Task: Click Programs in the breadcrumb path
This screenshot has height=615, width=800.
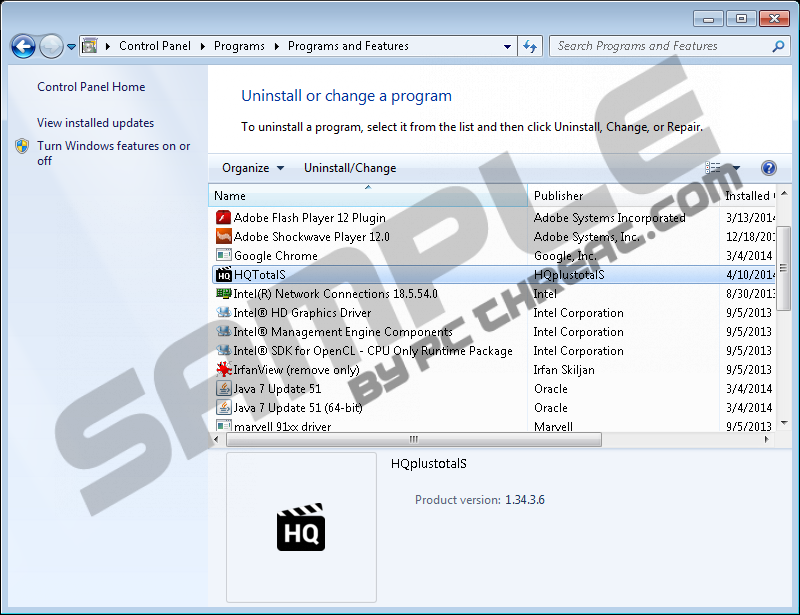Action: point(239,46)
